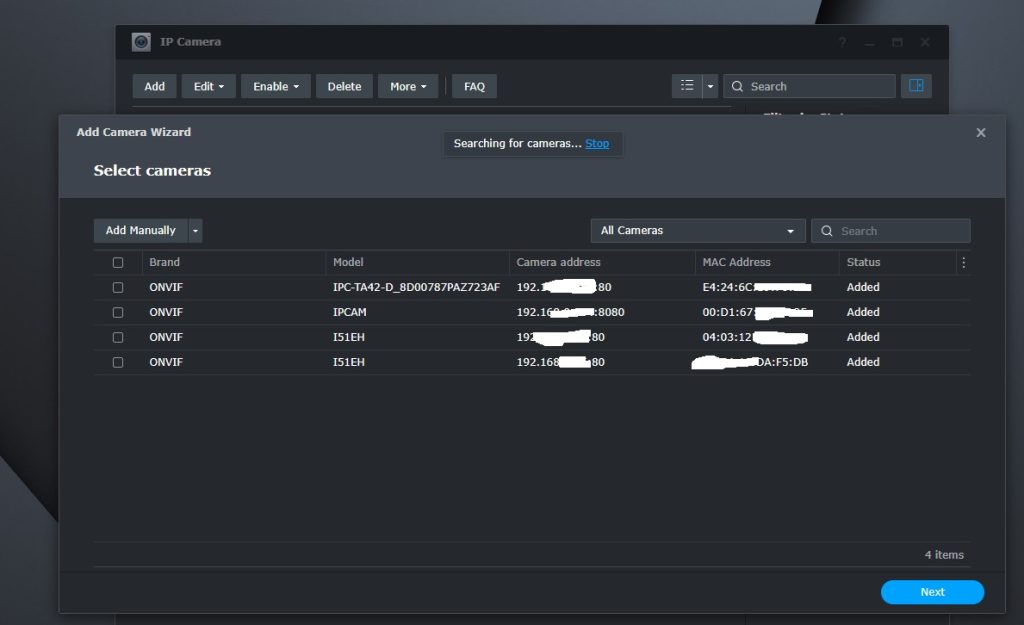Sort by the Camera address column header

558,262
